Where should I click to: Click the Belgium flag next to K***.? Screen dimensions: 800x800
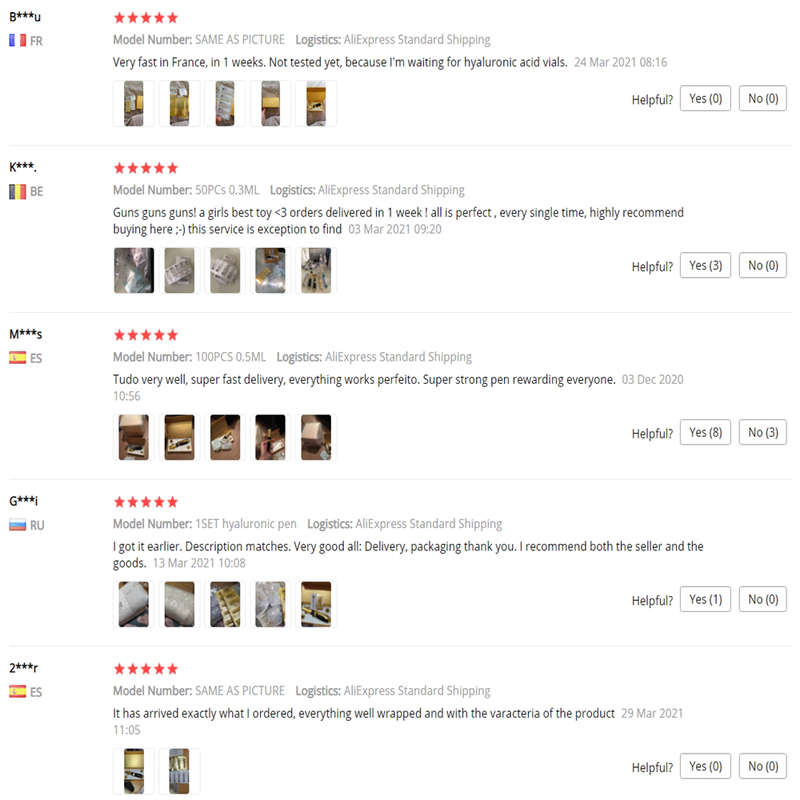(17, 191)
